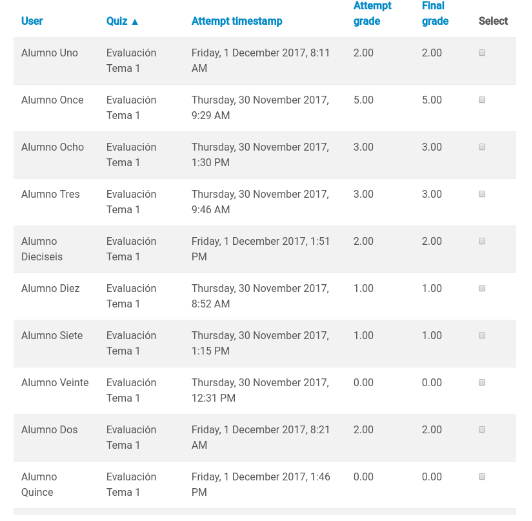
Task: Select the Alumno Veinte checkbox
Action: [482, 383]
